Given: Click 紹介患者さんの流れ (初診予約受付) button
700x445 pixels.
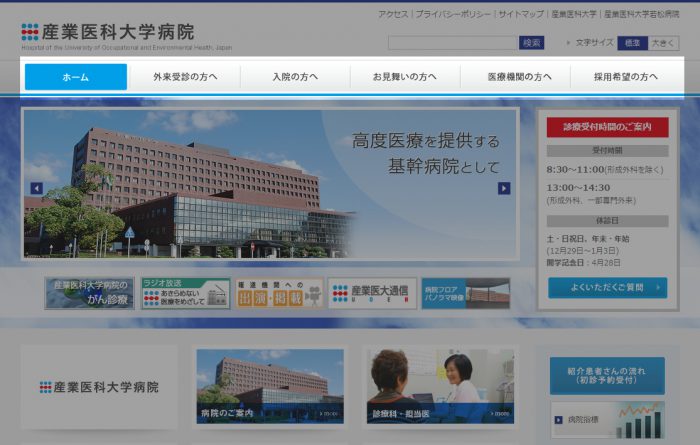Looking at the screenshot, I should point(607,376).
